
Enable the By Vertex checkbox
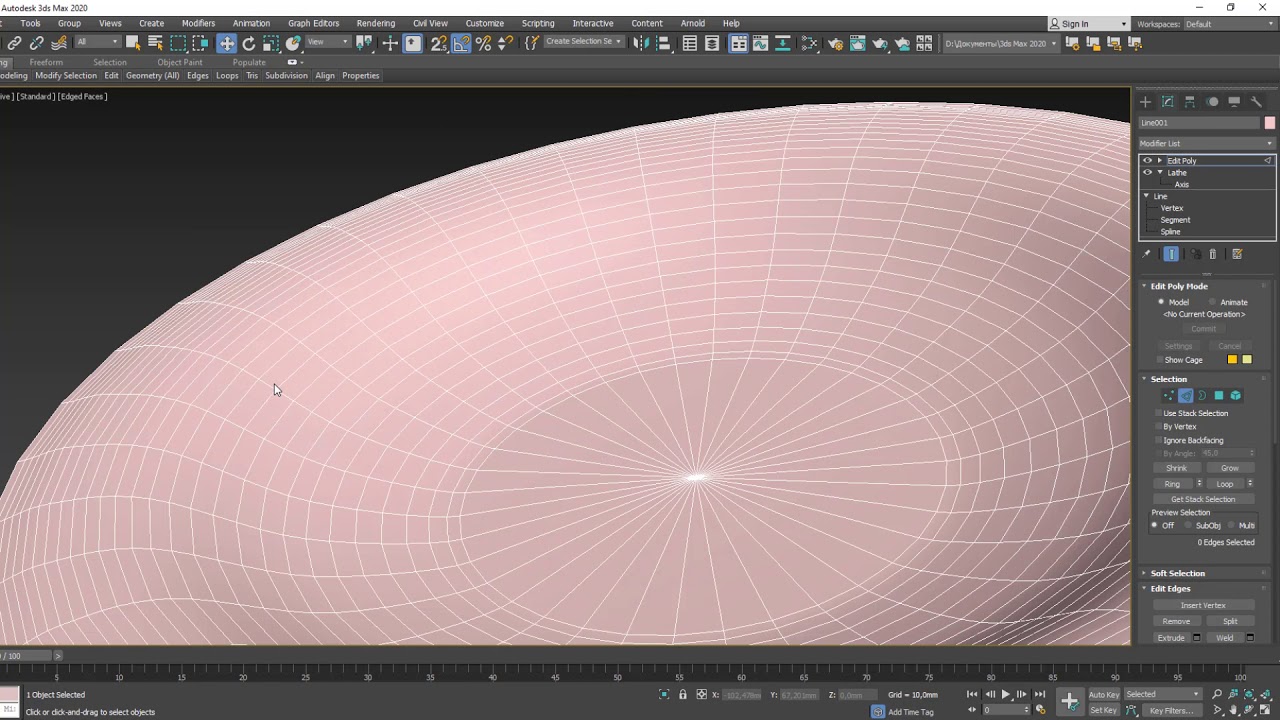[1160, 427]
